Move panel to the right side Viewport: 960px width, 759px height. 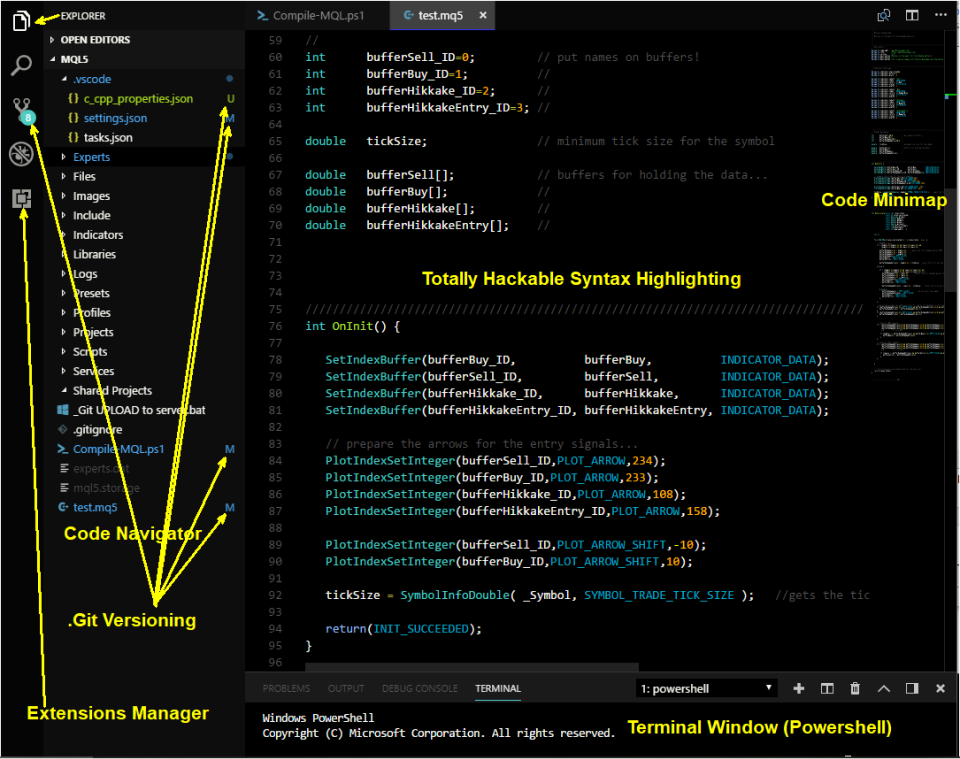tap(912, 689)
